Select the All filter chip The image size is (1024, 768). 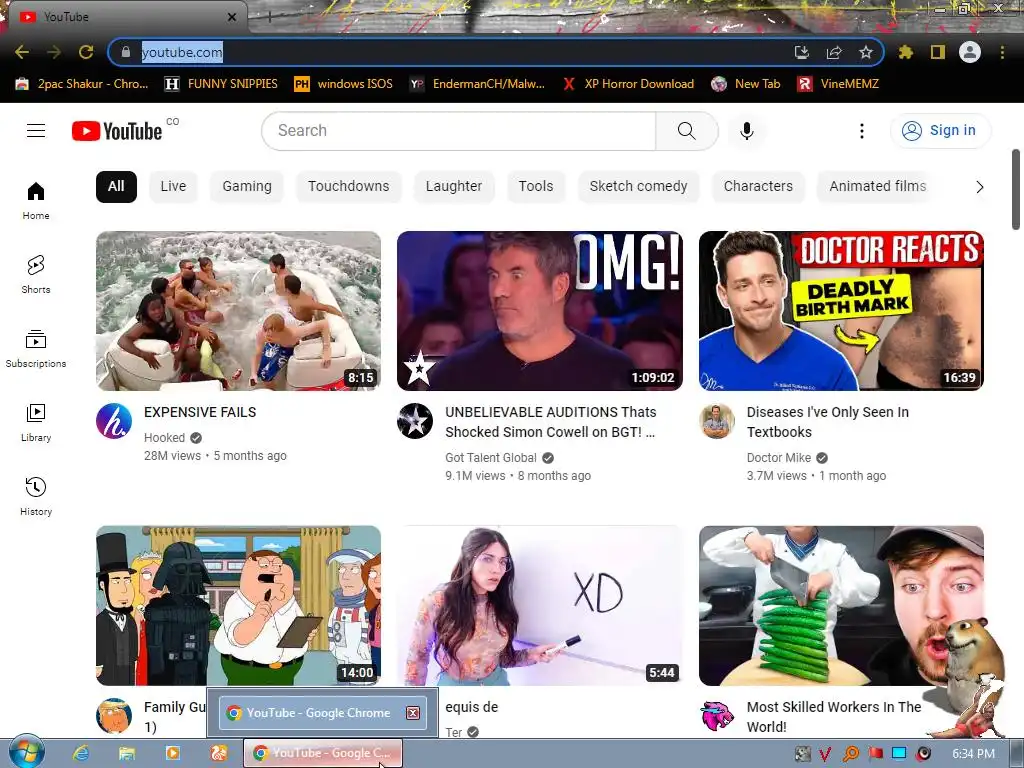[x=116, y=187]
